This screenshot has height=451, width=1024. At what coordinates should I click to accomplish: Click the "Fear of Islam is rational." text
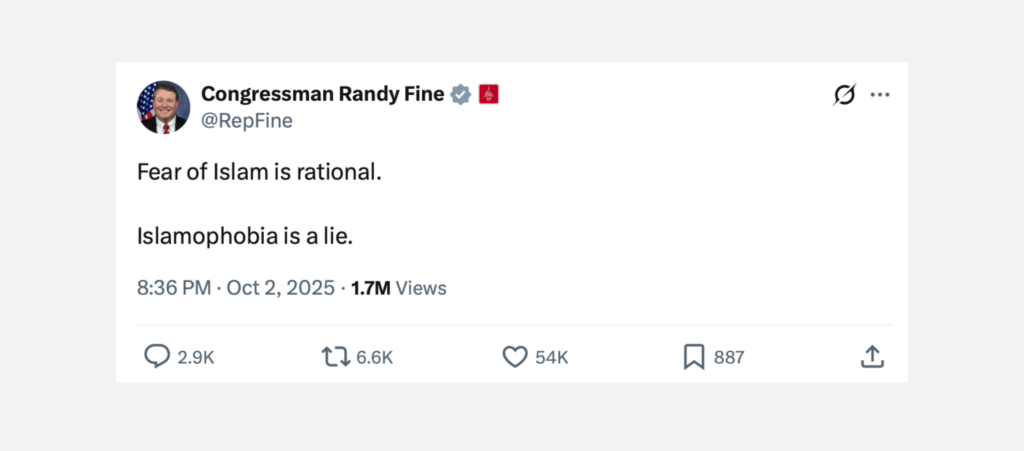pyautogui.click(x=260, y=171)
